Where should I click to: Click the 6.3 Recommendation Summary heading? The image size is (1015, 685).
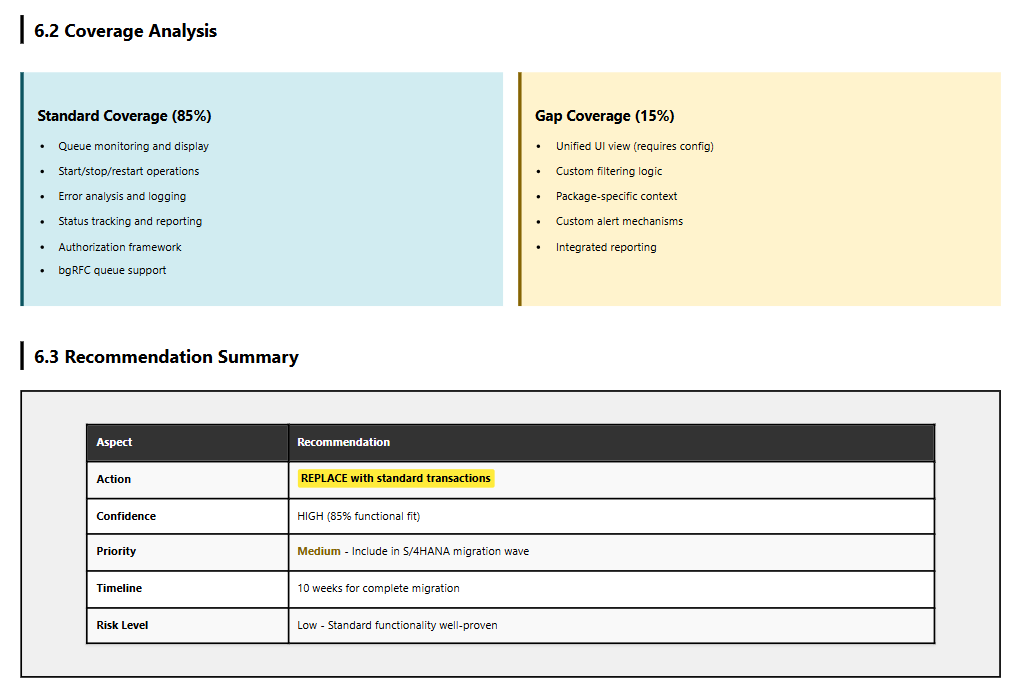pos(166,357)
